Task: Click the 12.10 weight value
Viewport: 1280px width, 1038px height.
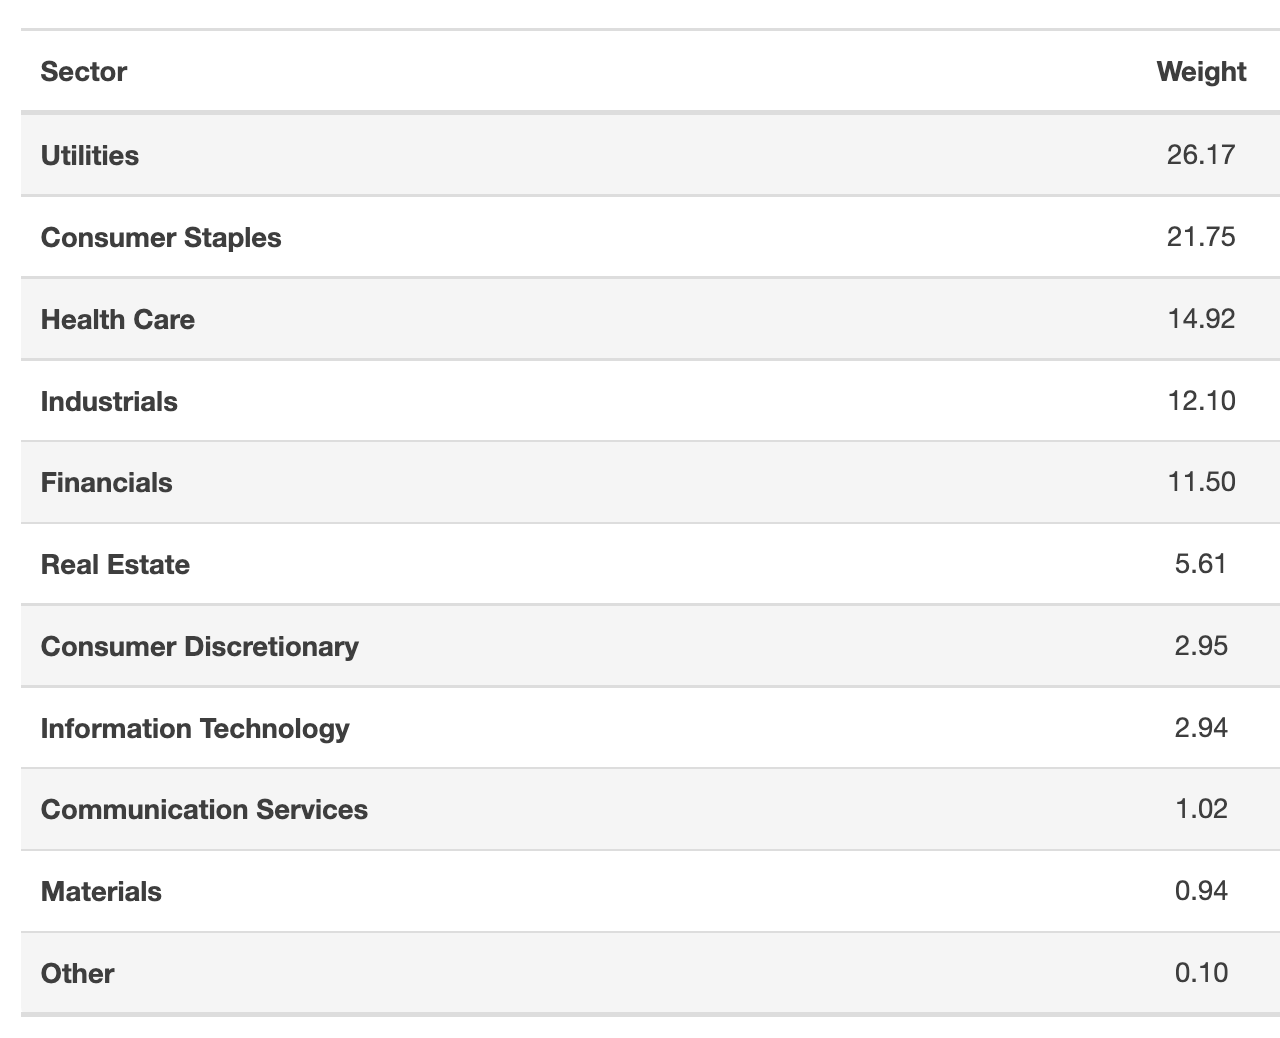Action: (x=1201, y=401)
